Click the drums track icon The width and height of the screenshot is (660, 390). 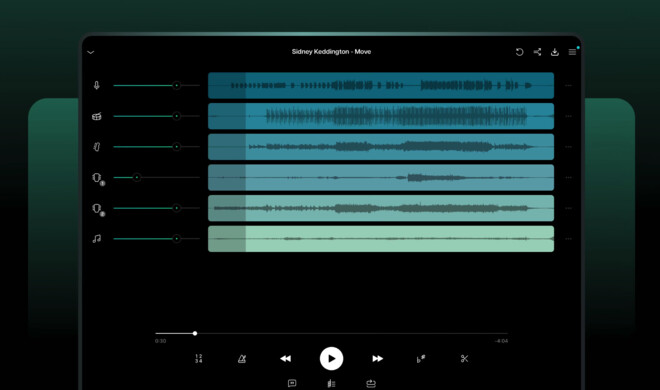point(97,116)
